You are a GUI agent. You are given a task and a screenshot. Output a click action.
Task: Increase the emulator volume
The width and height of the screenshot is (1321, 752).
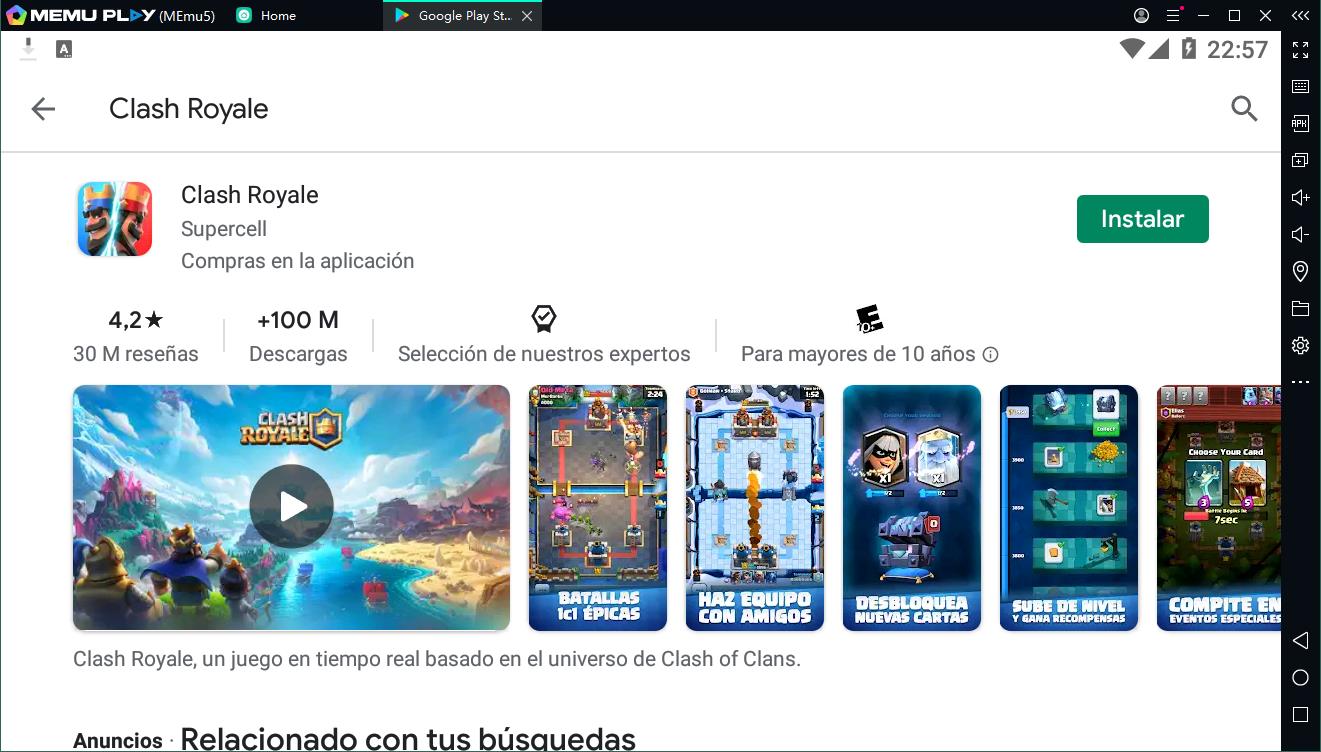pyautogui.click(x=1300, y=197)
